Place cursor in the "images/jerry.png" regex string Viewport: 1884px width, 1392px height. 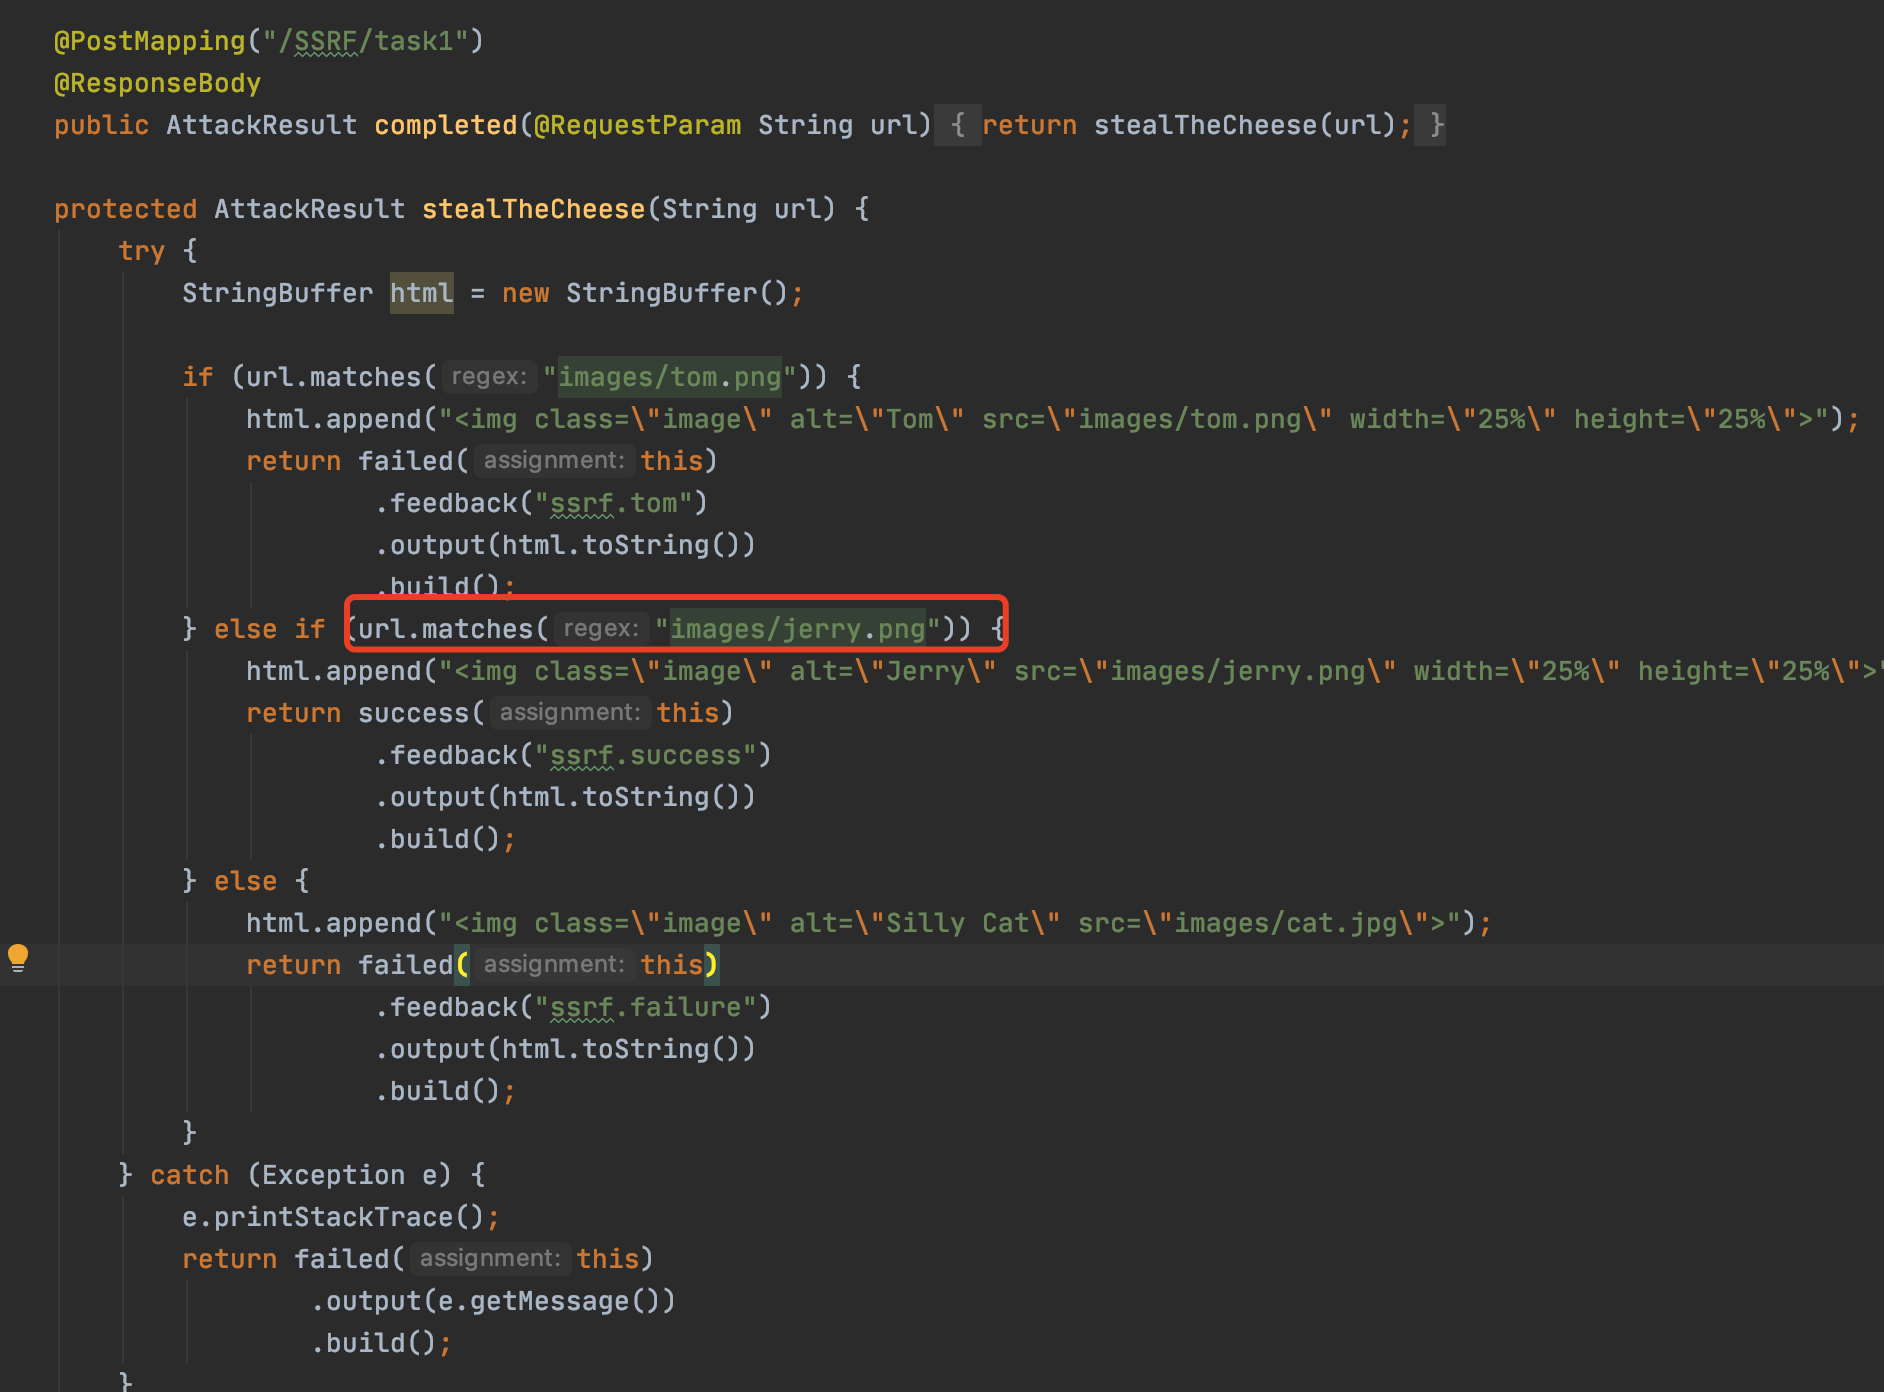[797, 629]
